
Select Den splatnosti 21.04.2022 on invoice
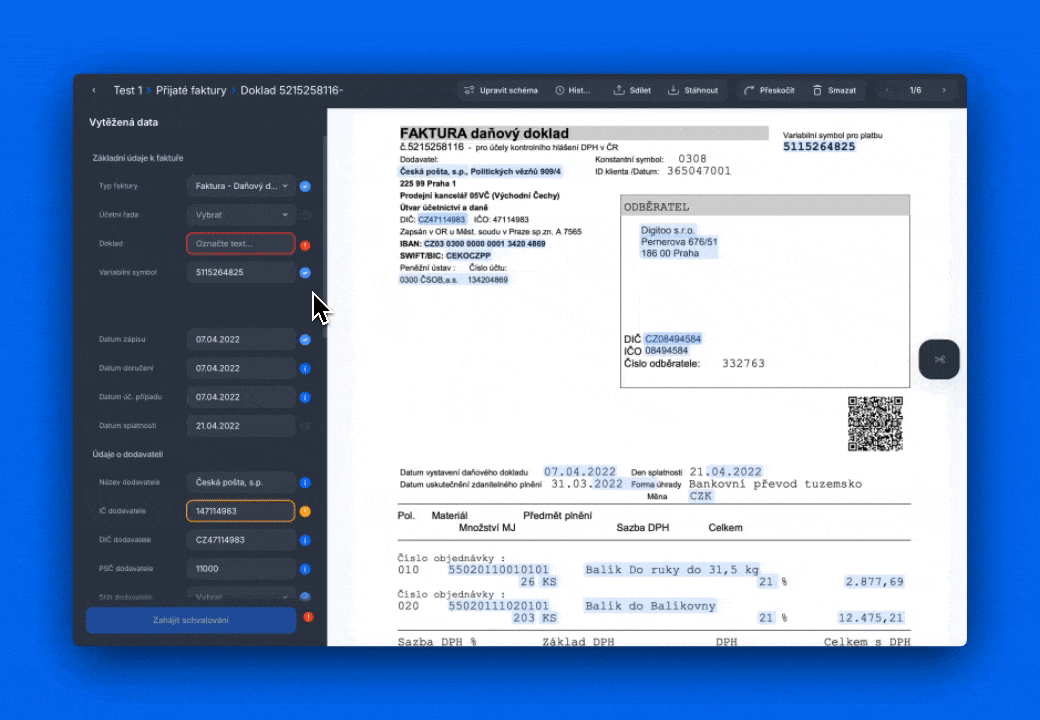[726, 472]
